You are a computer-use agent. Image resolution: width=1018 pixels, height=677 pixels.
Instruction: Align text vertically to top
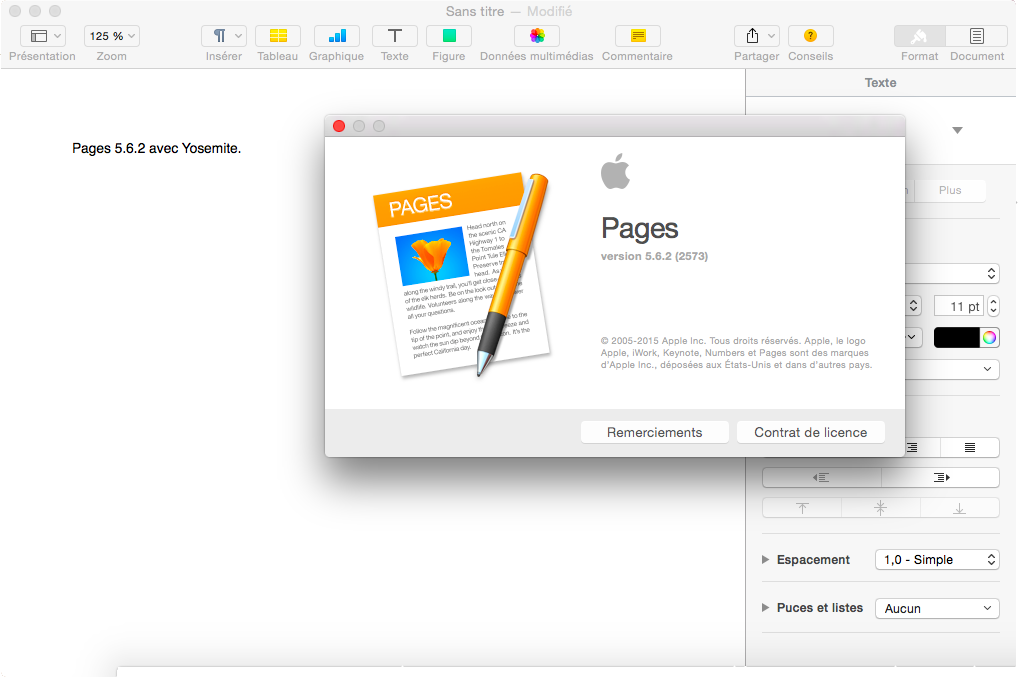tap(802, 508)
